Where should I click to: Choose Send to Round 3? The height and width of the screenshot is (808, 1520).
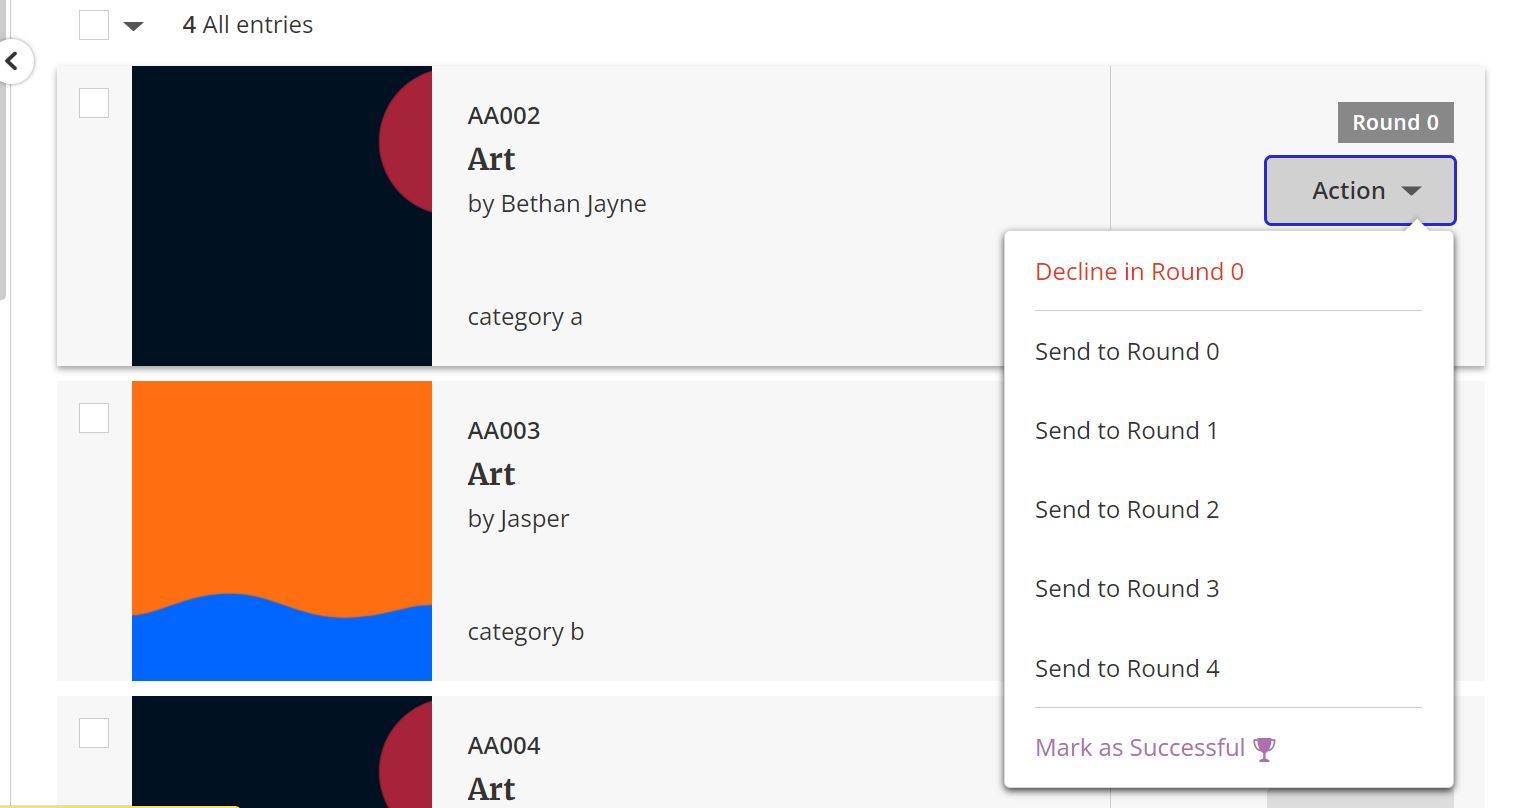pos(1127,589)
